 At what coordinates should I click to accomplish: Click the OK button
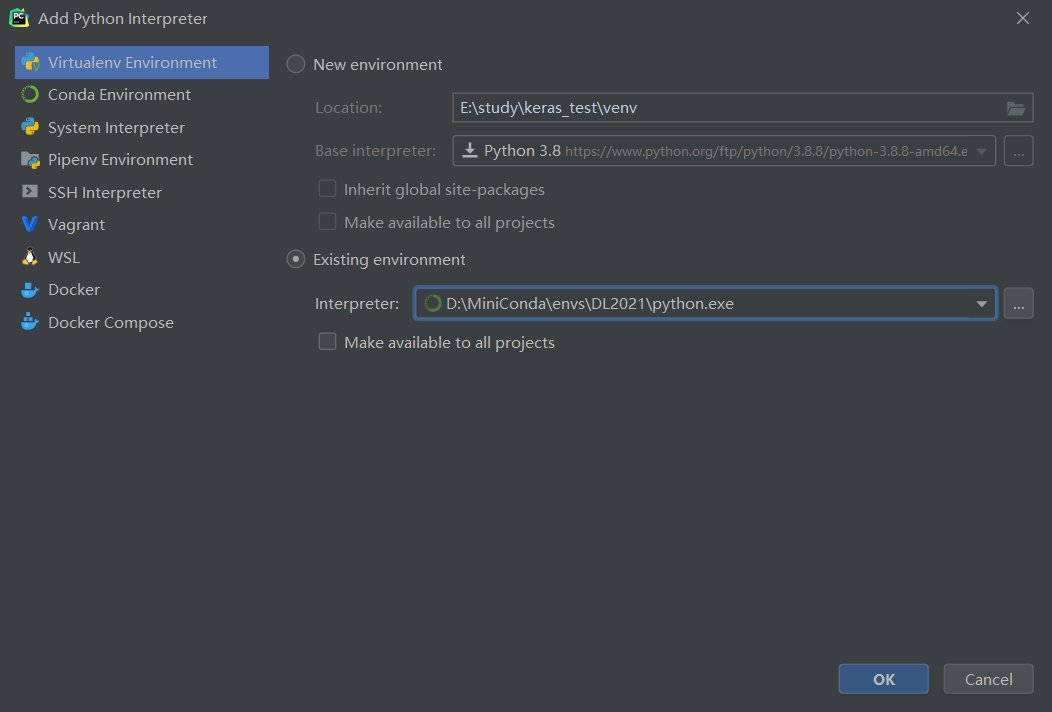point(884,679)
